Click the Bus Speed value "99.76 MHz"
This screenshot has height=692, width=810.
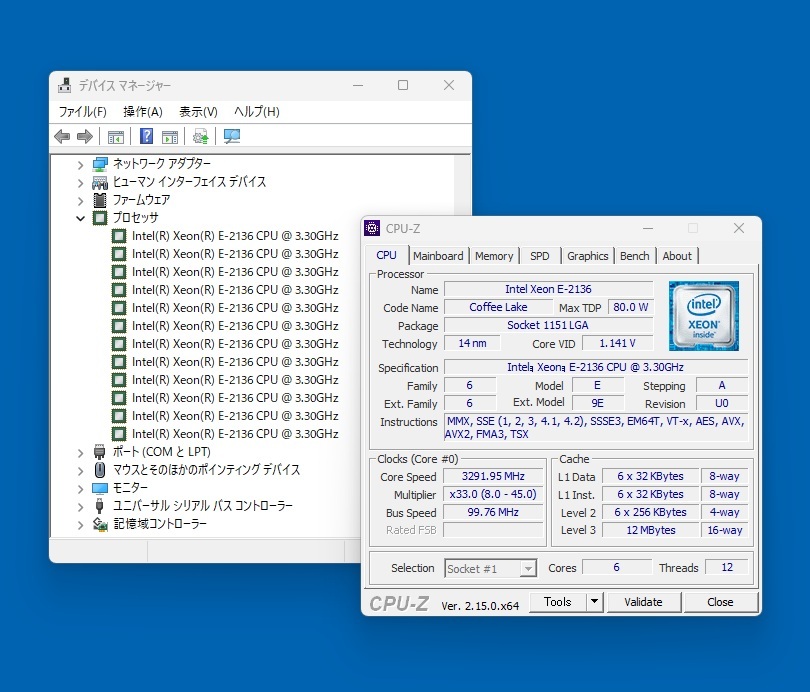click(x=493, y=512)
